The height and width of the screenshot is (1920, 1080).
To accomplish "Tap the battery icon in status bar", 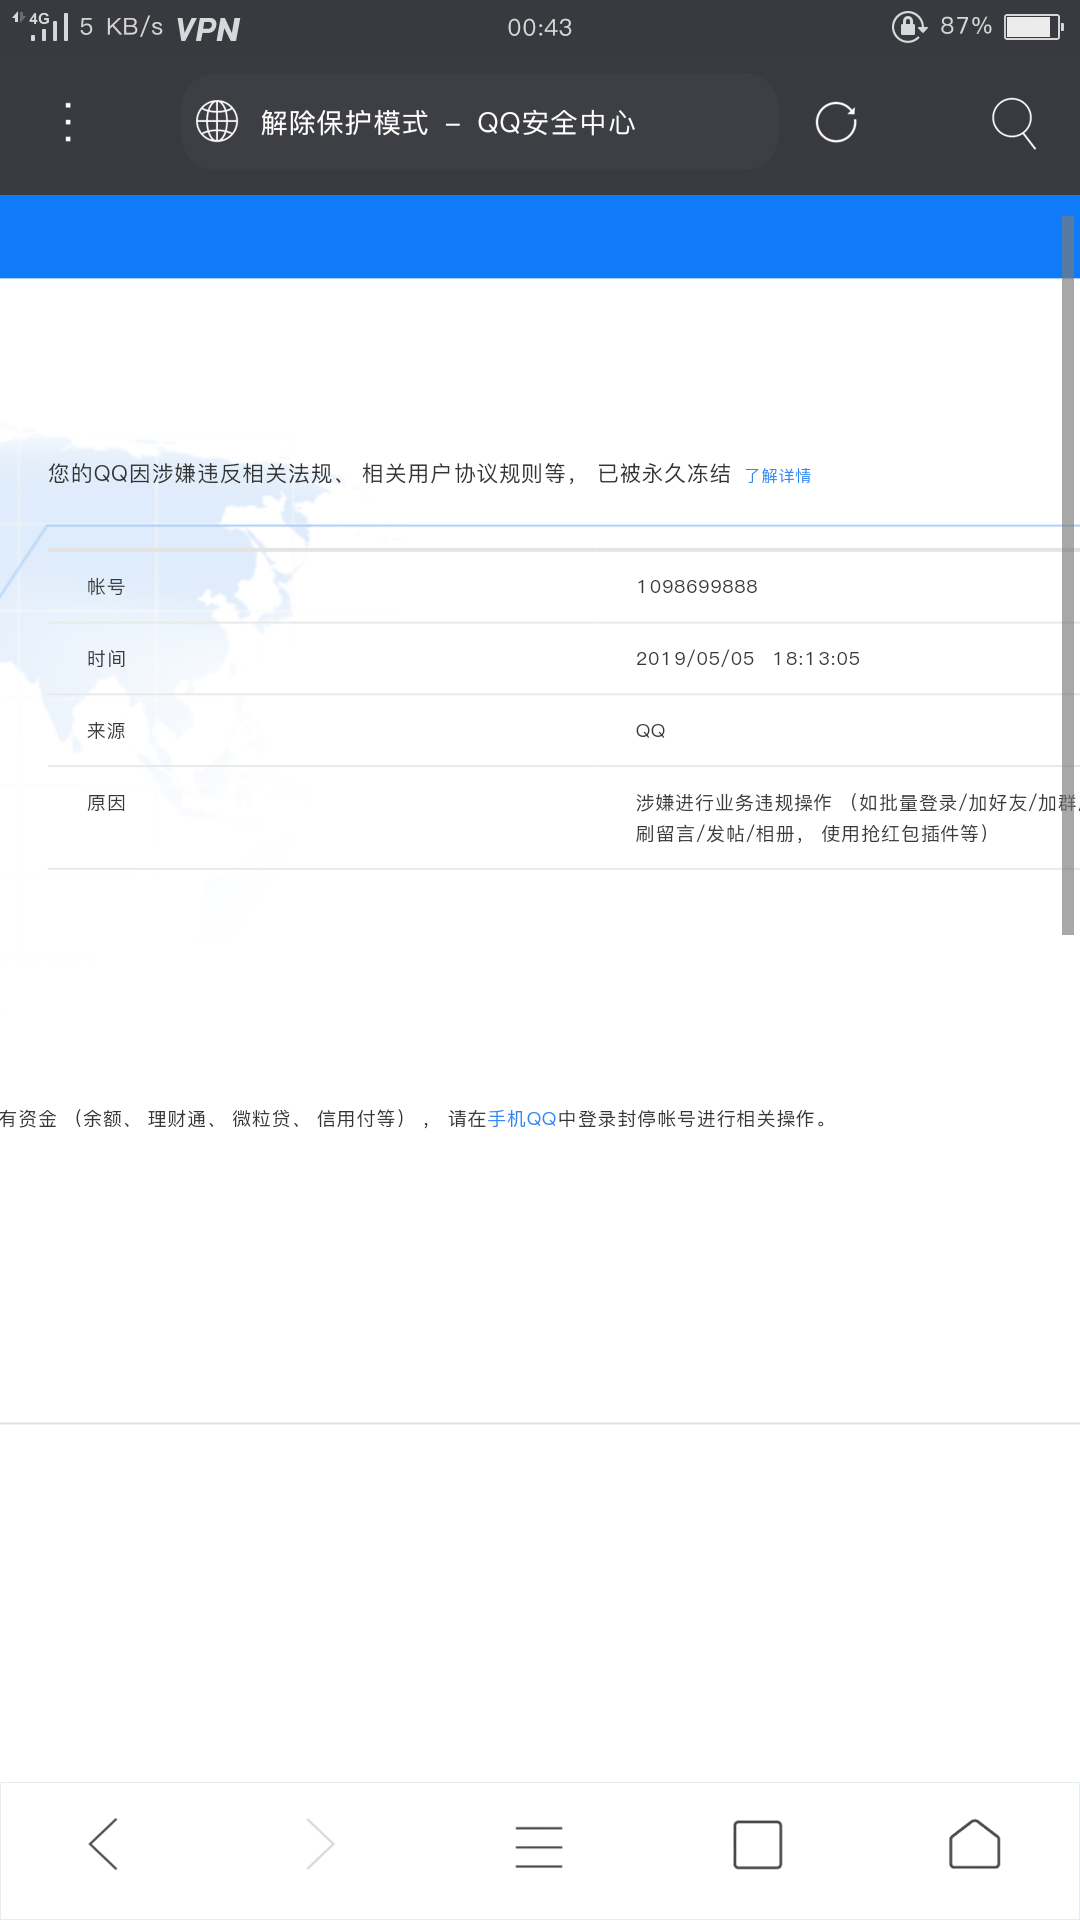I will click(1033, 27).
